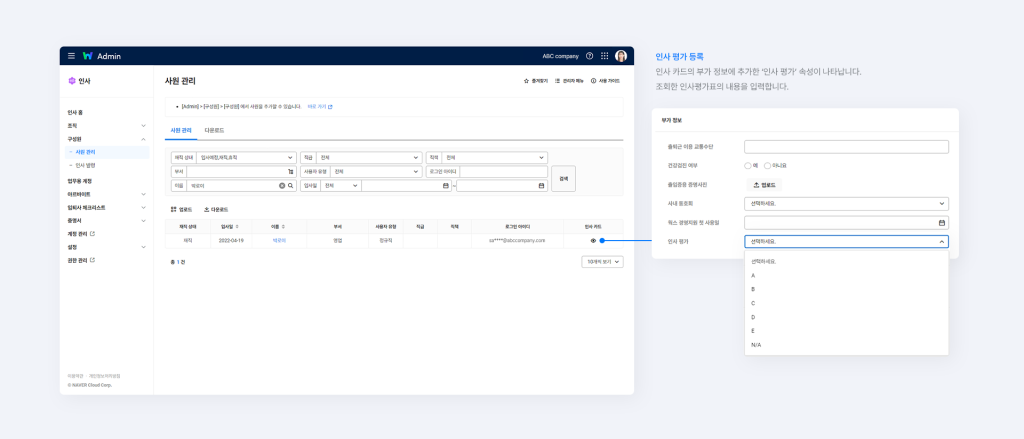Click the user profile avatar
This screenshot has width=1024, height=439.
(621, 56)
